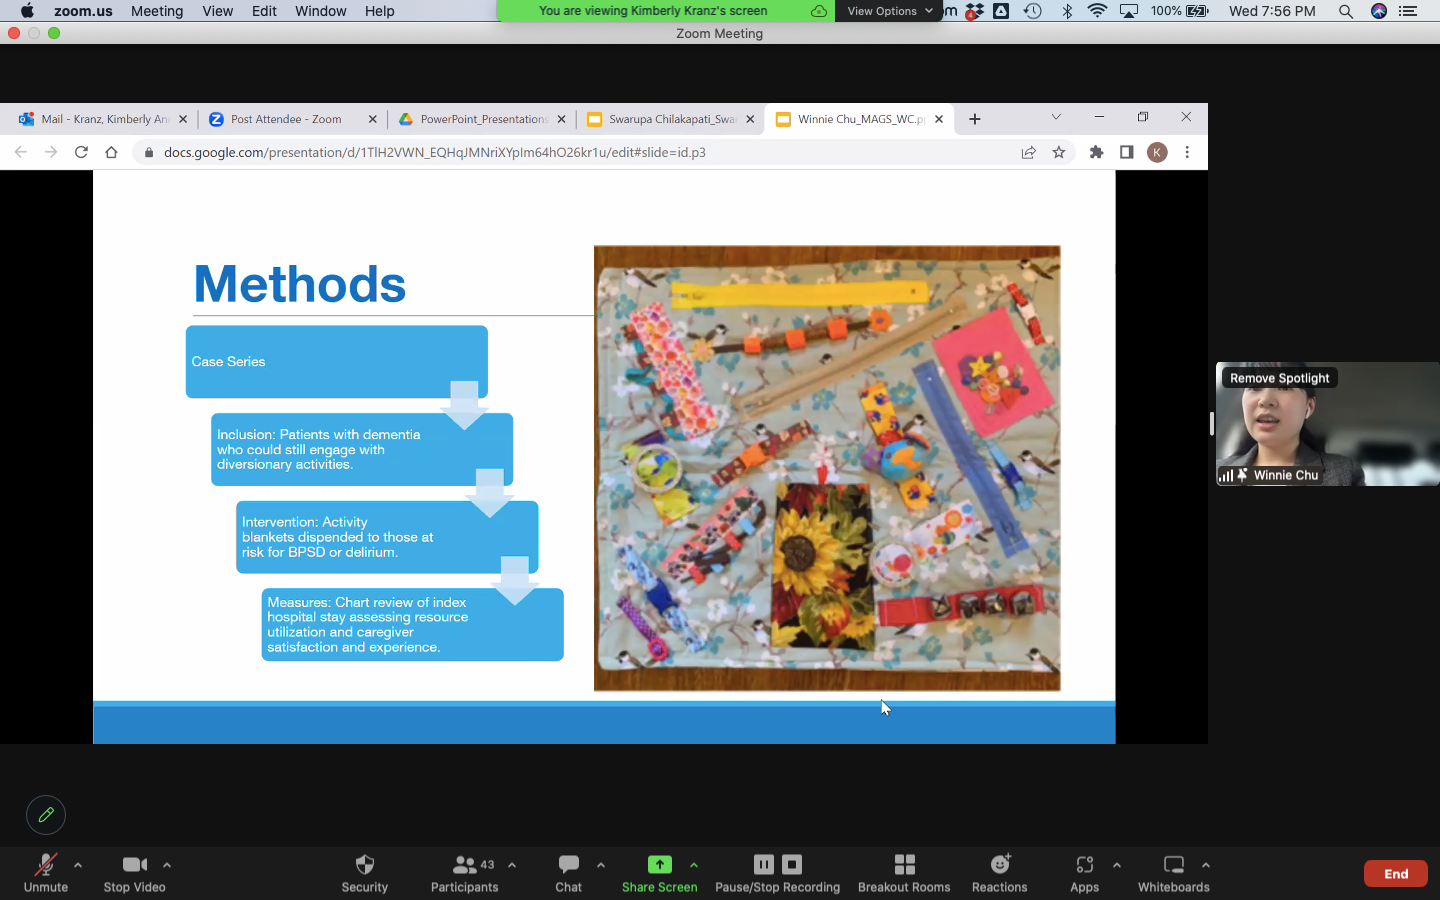Open the Dropbox menu bar icon
The width and height of the screenshot is (1440, 900).
(974, 11)
